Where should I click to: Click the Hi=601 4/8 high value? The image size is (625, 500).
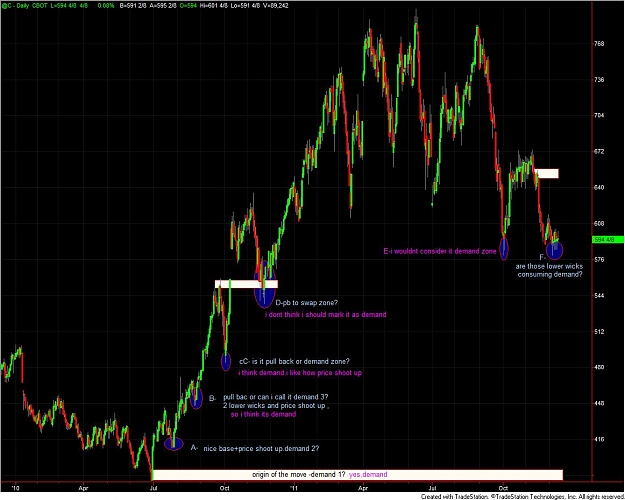click(213, 6)
